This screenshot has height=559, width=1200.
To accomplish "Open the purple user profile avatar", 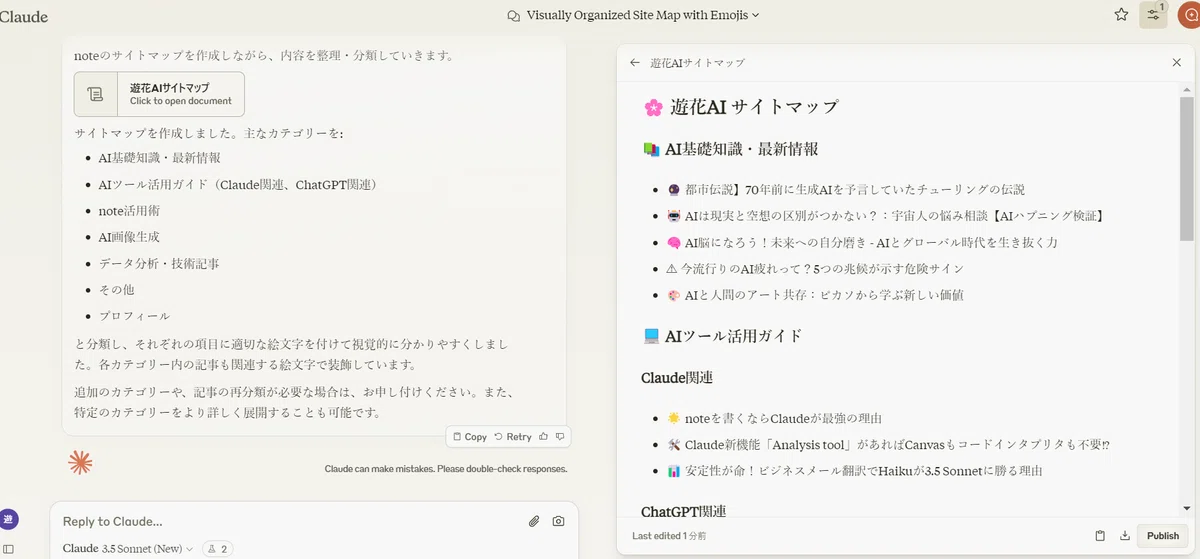I will (x=8, y=519).
